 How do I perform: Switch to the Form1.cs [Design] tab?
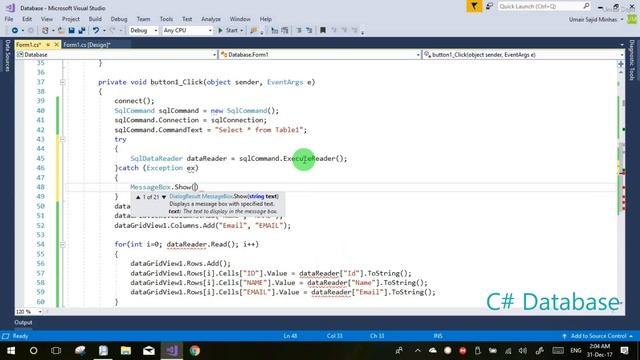(87, 44)
